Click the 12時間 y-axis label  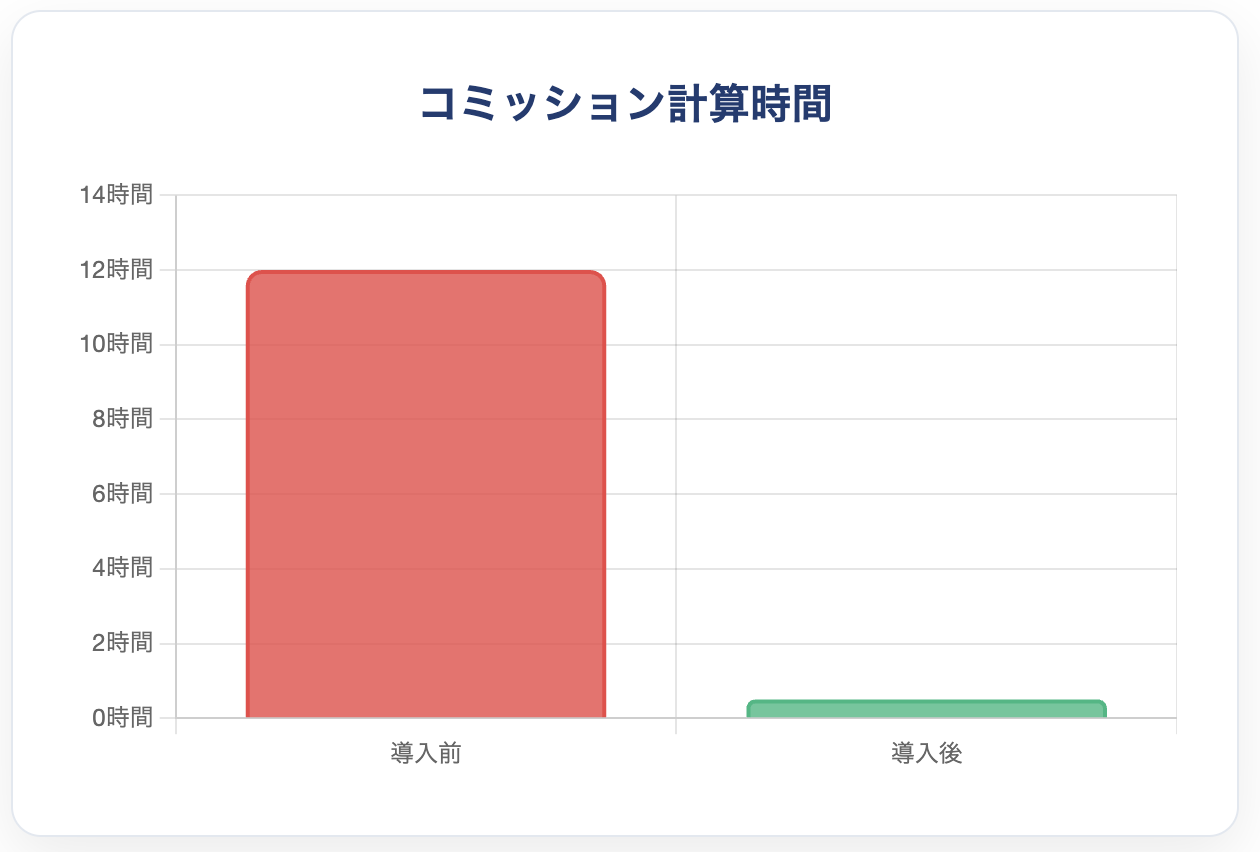pos(116,269)
